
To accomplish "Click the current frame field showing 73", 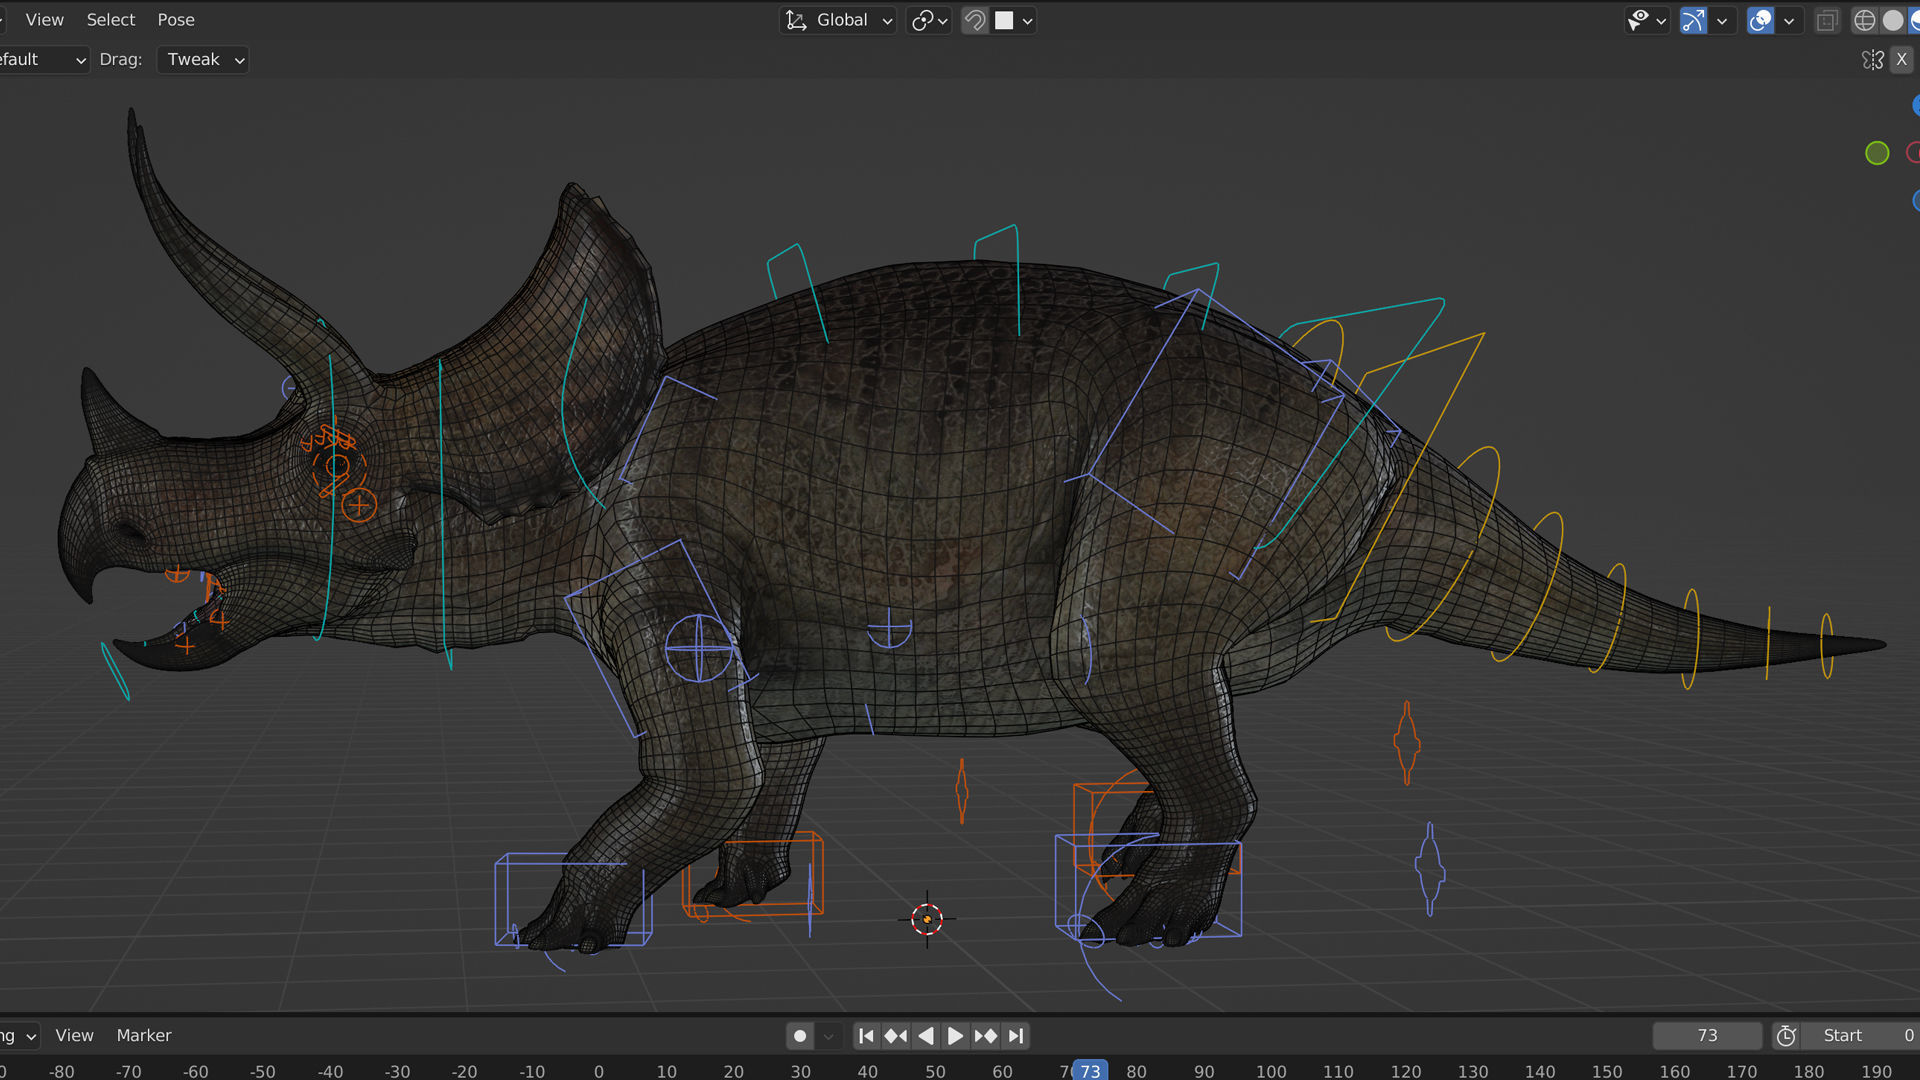I will (x=1707, y=1036).
